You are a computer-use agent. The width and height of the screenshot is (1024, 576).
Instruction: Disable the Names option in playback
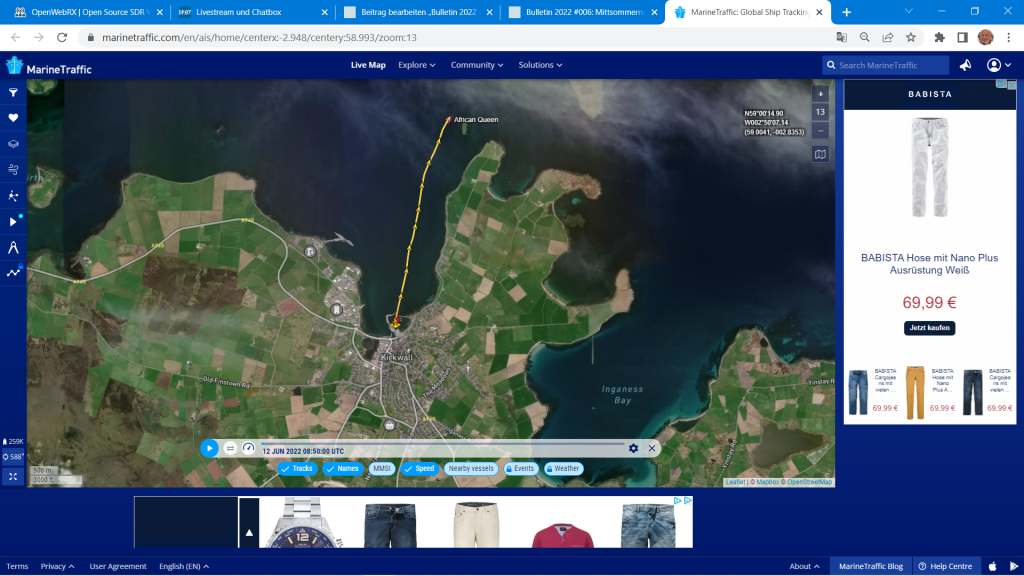(342, 468)
